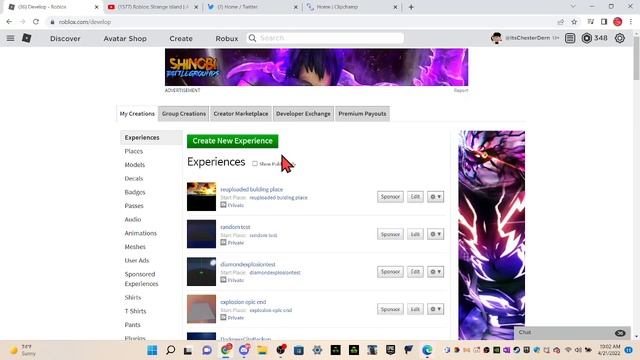Click the Roblox logo icon
640x360 pixels.
coord(27,38)
